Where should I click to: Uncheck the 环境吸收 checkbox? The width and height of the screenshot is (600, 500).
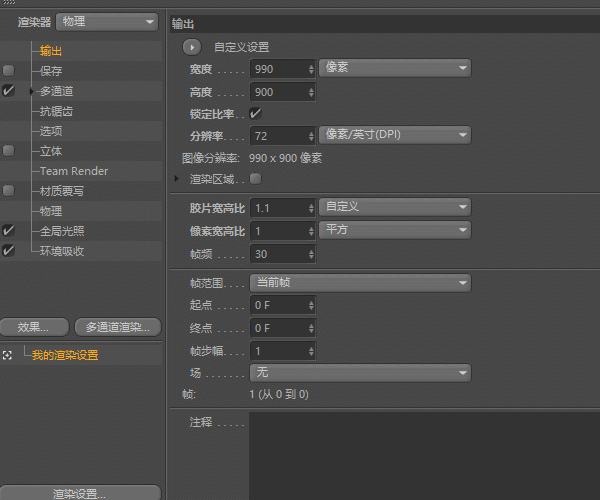coord(8,251)
